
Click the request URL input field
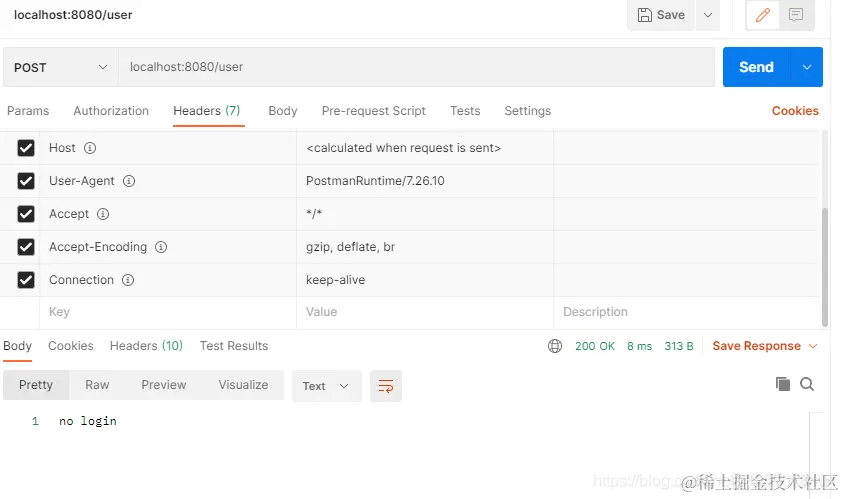pyautogui.click(x=415, y=67)
